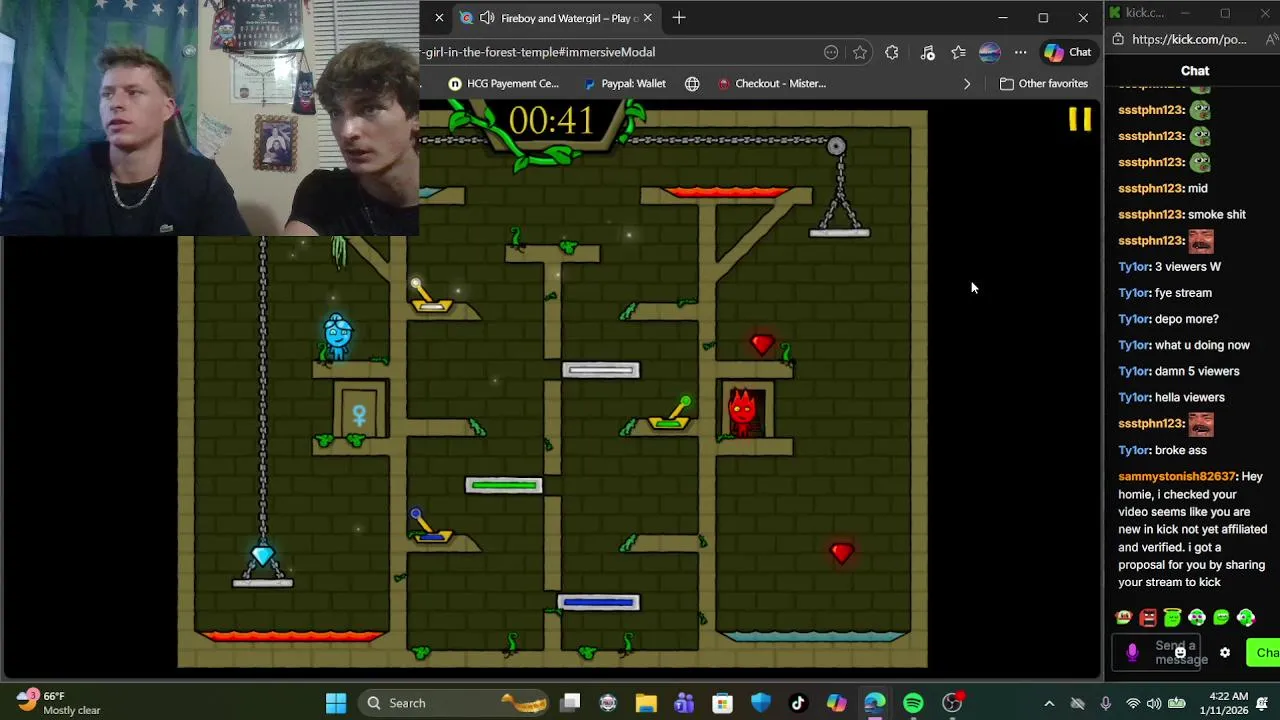Image resolution: width=1280 pixels, height=720 pixels.
Task: Click the purple microphone icon in chat input
Action: [x=1132, y=653]
